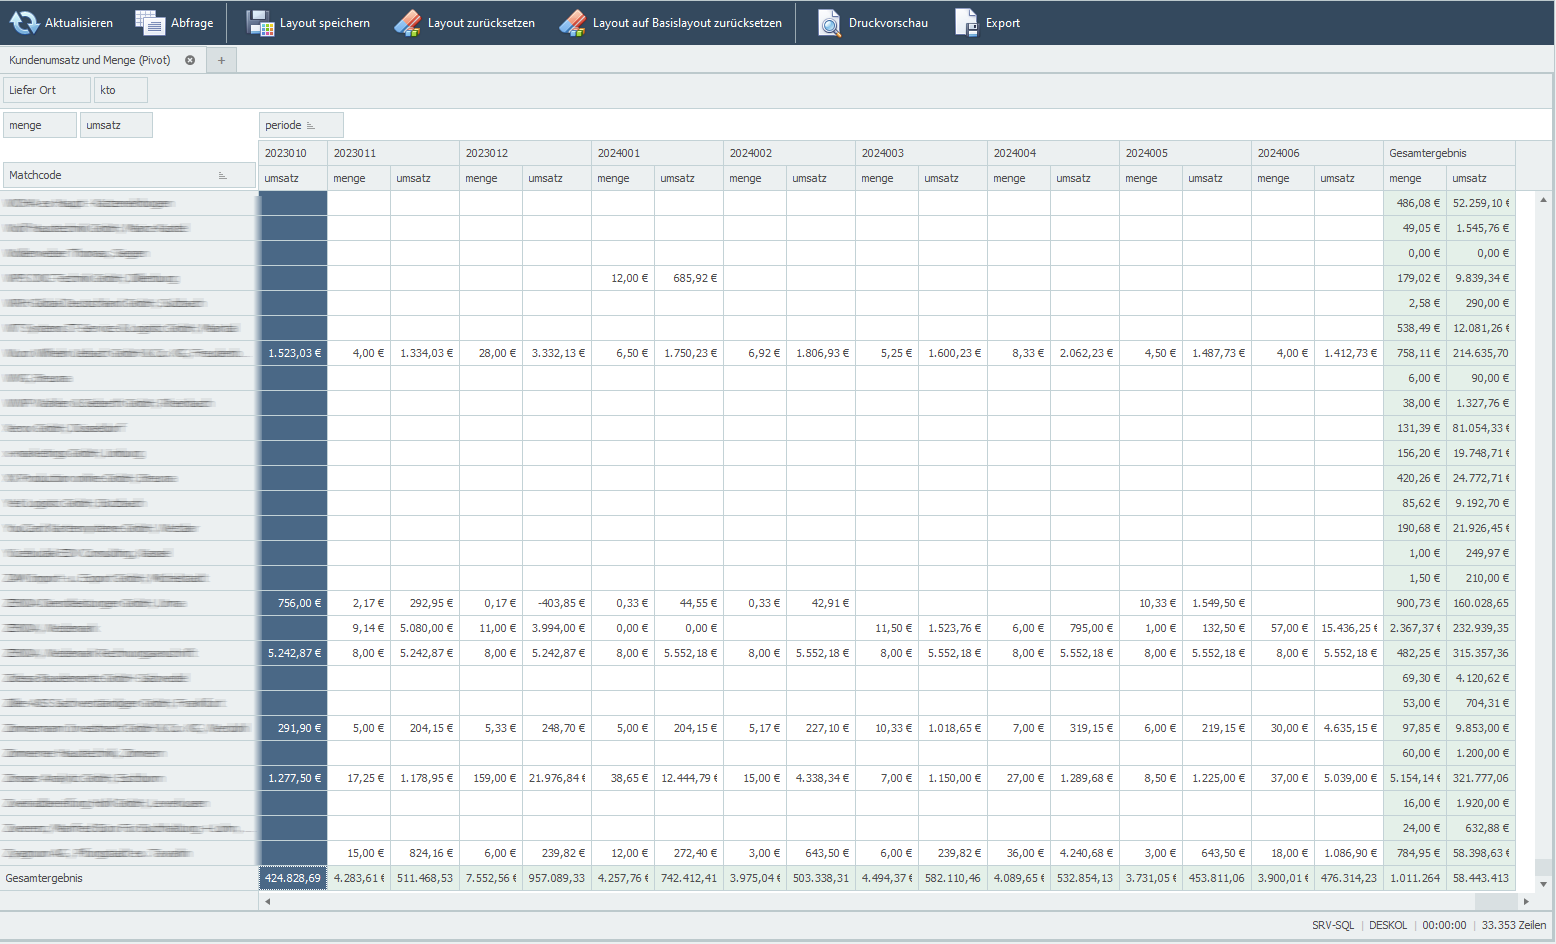Image resolution: width=1556 pixels, height=944 pixels.
Task: Click the 00:00:00 timer in status bar
Action: (1444, 925)
